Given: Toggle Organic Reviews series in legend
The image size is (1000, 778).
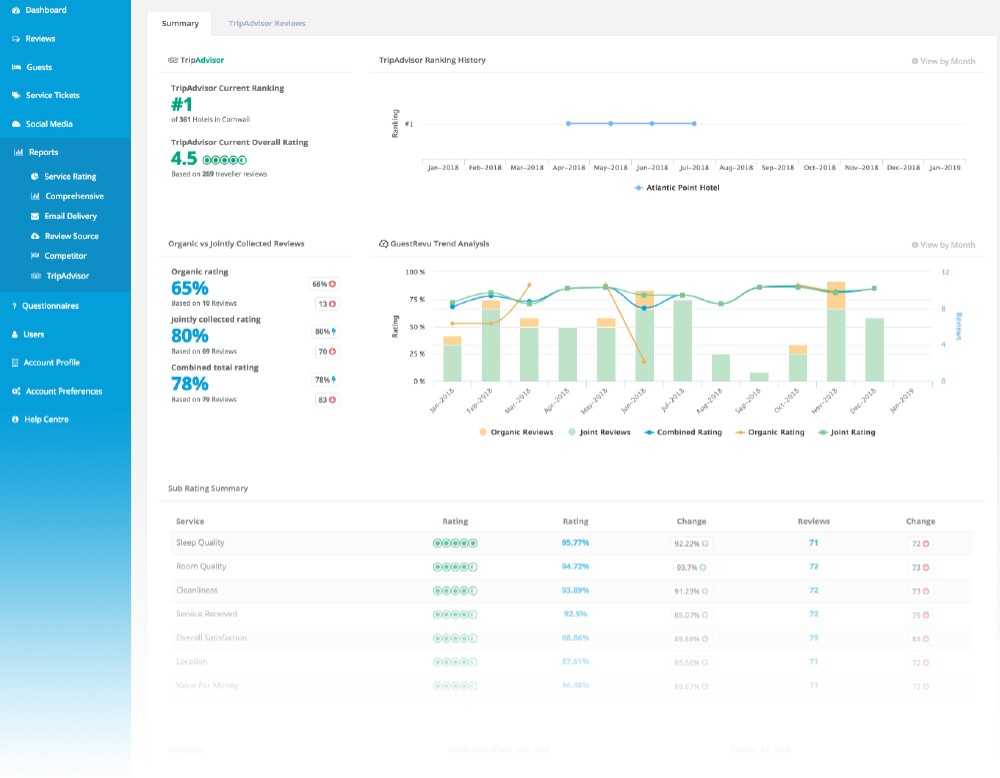Looking at the screenshot, I should point(515,432).
